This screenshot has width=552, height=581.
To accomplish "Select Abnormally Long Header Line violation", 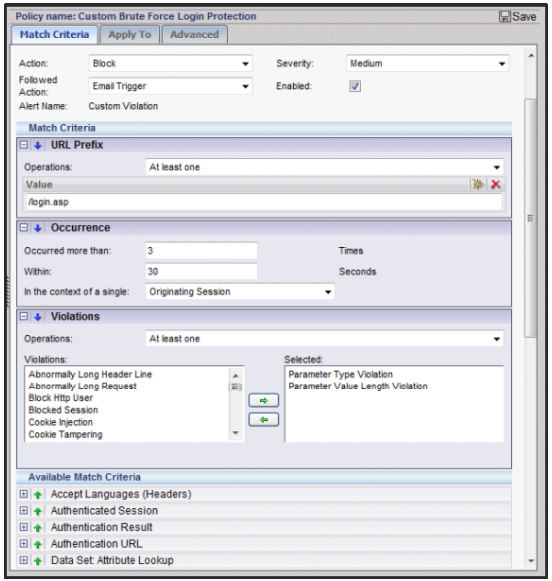I will pyautogui.click(x=90, y=374).
